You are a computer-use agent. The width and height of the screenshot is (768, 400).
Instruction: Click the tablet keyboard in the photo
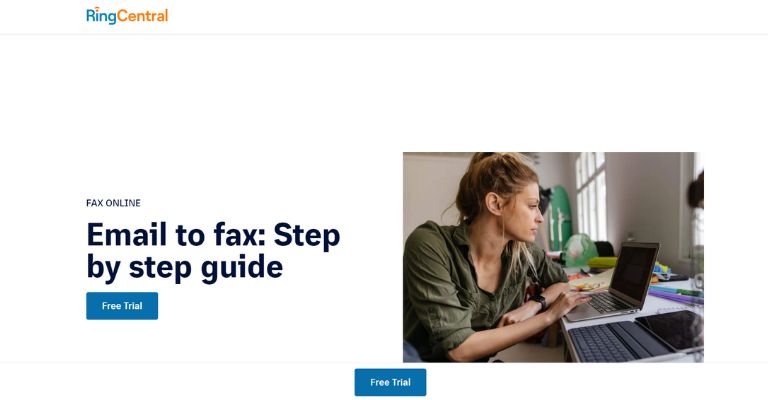tap(617, 340)
